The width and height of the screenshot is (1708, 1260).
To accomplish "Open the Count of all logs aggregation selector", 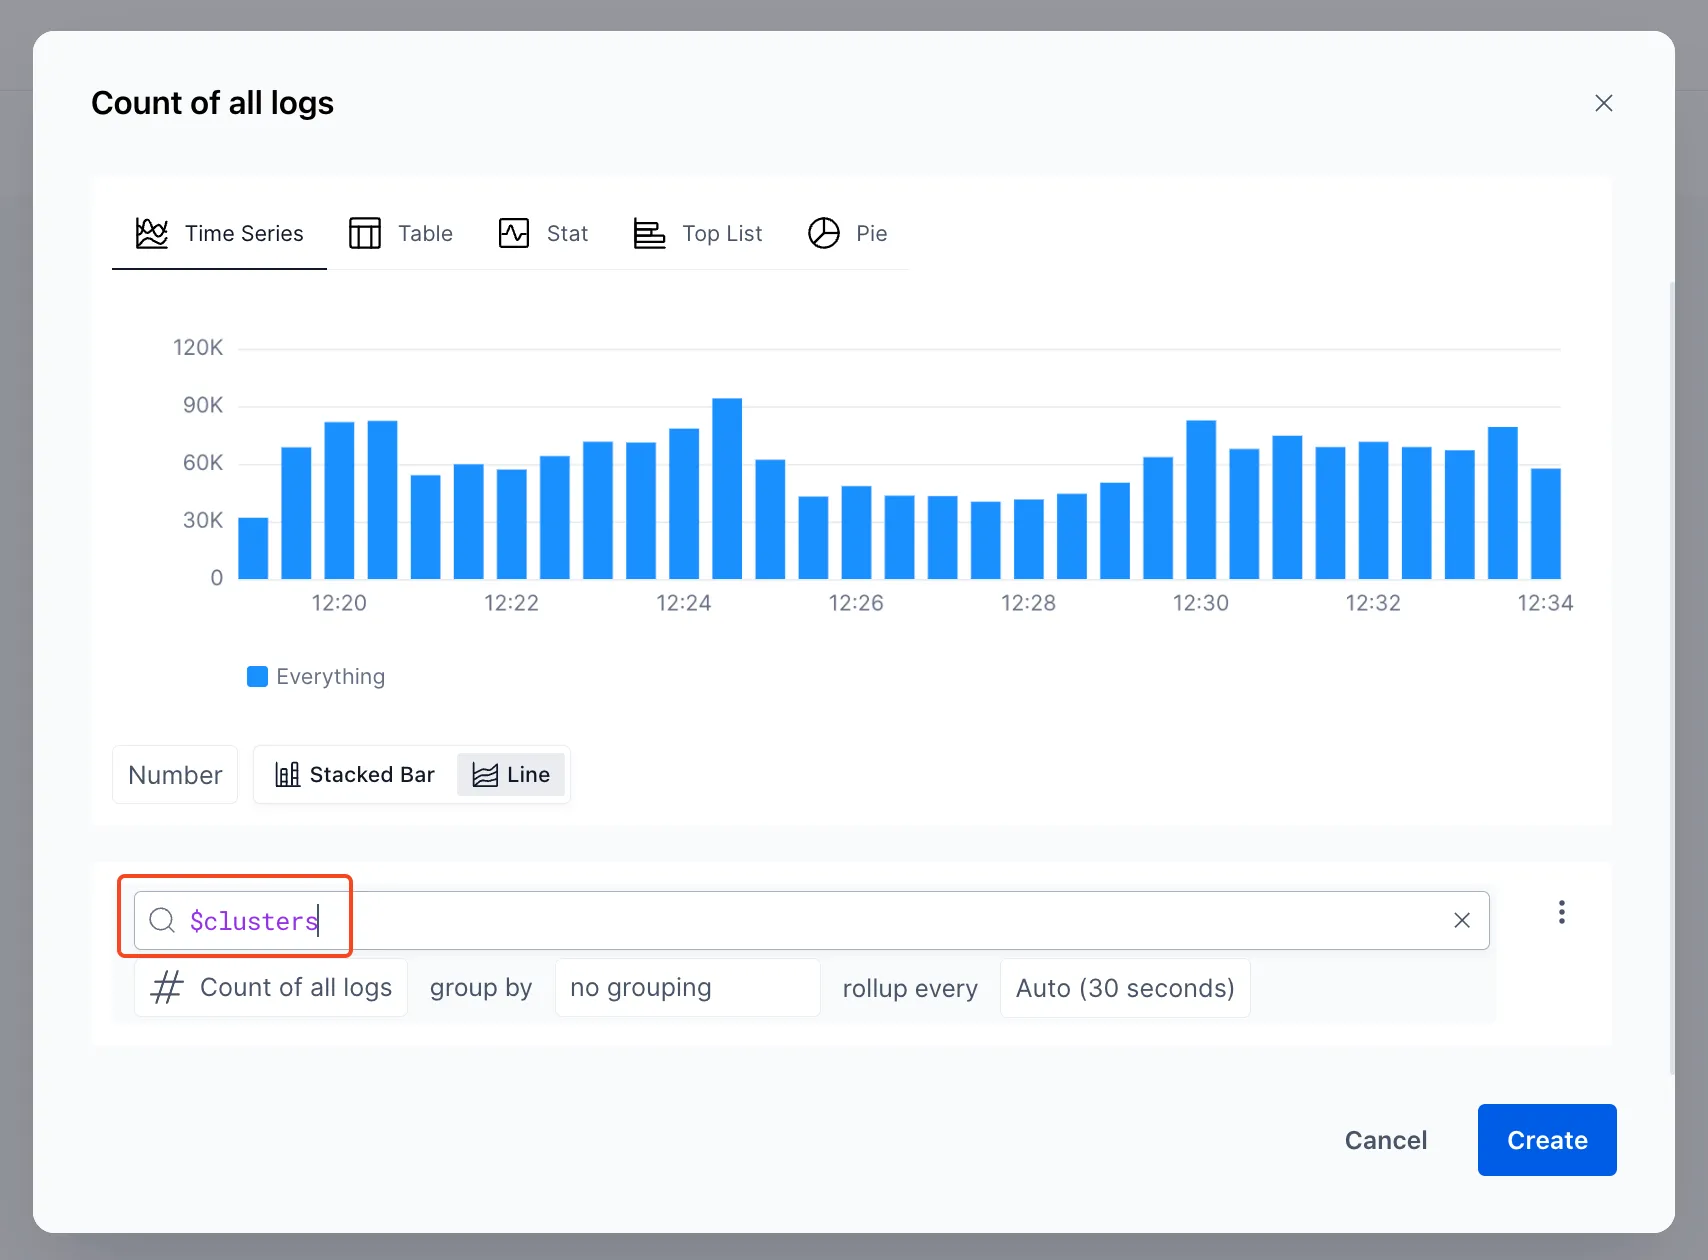I will 271,988.
